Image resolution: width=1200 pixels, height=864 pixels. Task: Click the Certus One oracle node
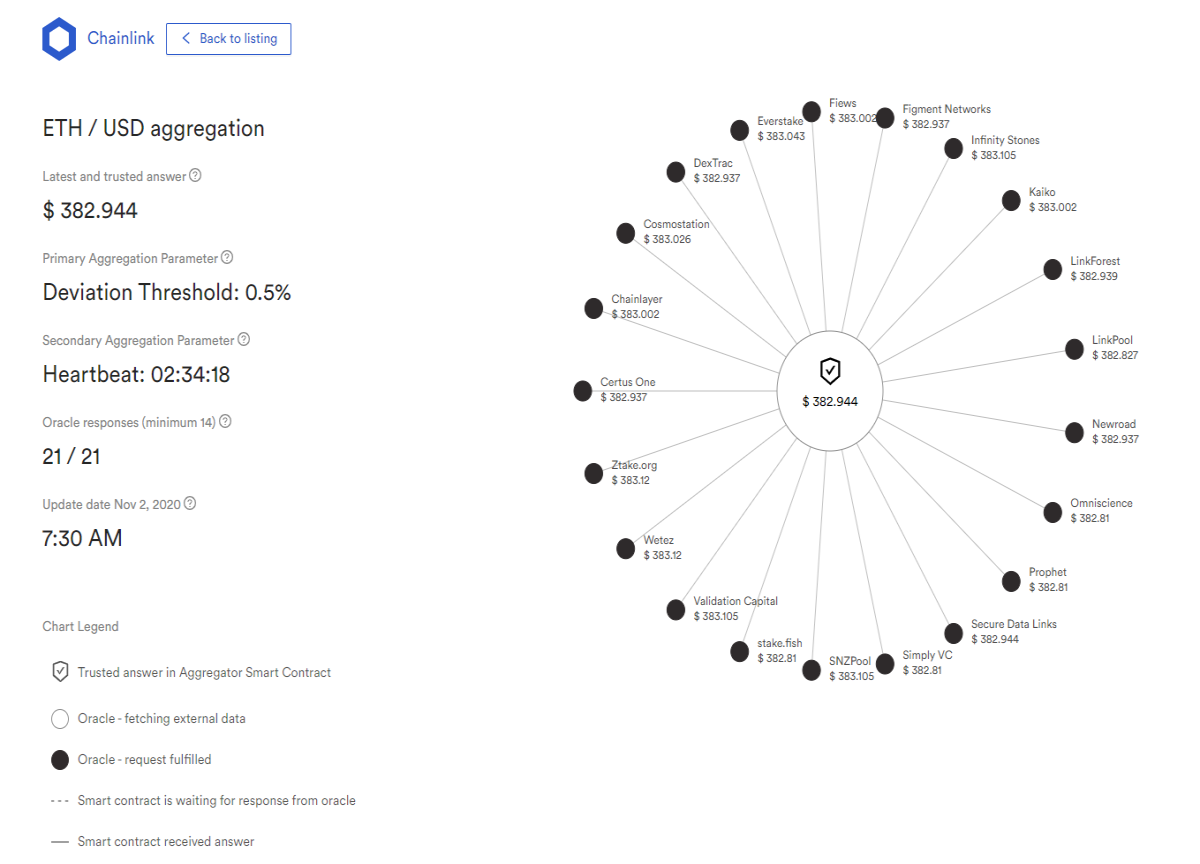pos(583,391)
